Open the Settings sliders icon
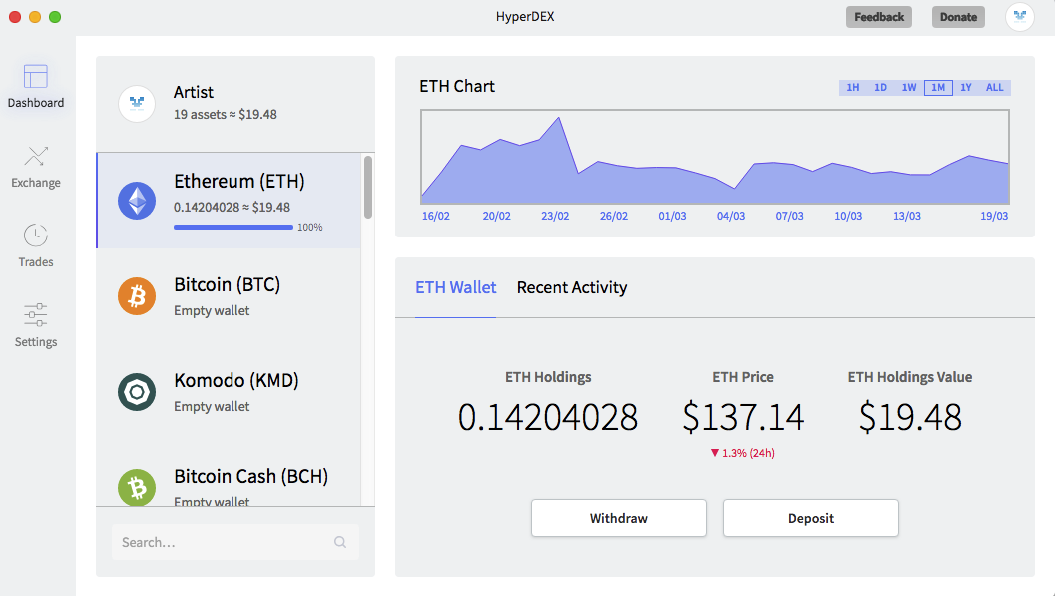The image size is (1055, 596). [x=36, y=315]
